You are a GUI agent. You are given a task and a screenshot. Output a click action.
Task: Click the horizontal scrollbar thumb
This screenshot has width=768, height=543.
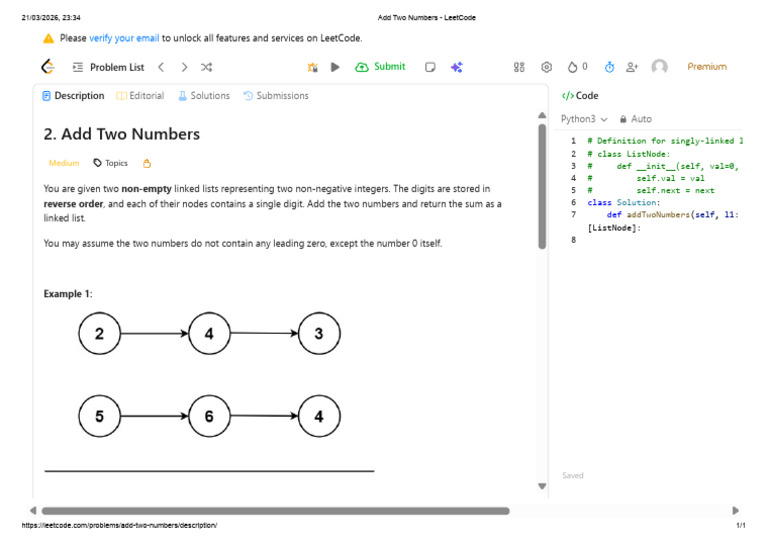tap(275, 511)
